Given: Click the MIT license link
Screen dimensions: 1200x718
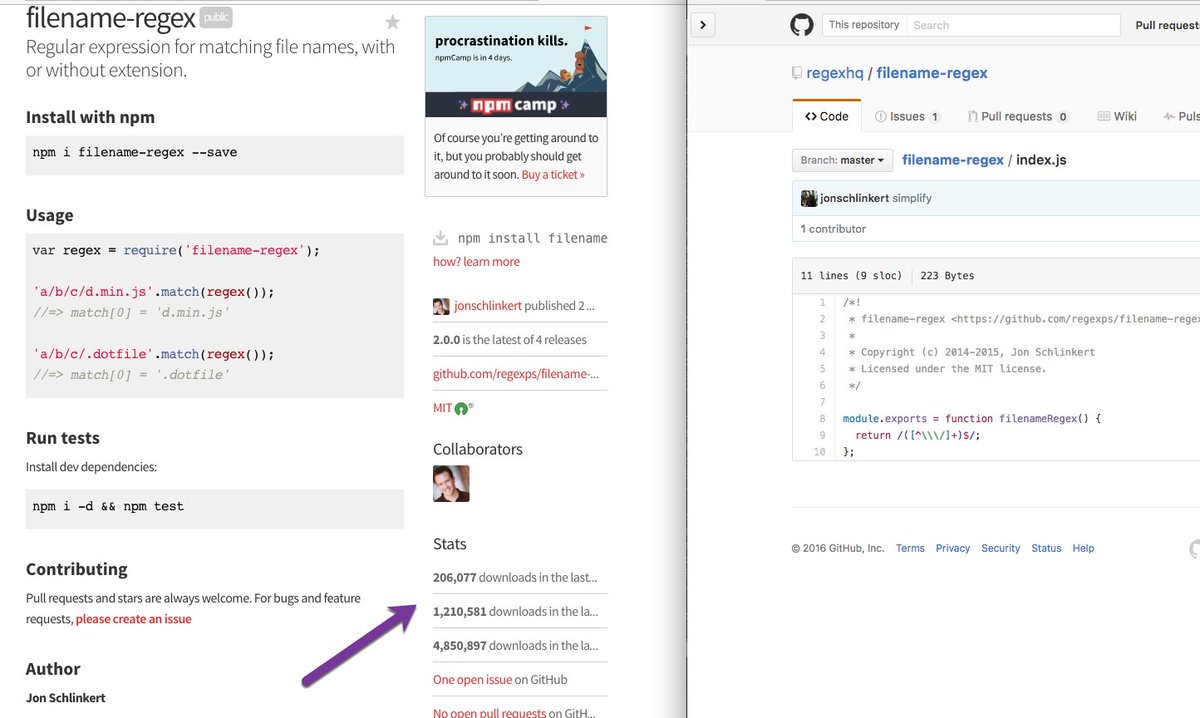Looking at the screenshot, I should click(443, 408).
